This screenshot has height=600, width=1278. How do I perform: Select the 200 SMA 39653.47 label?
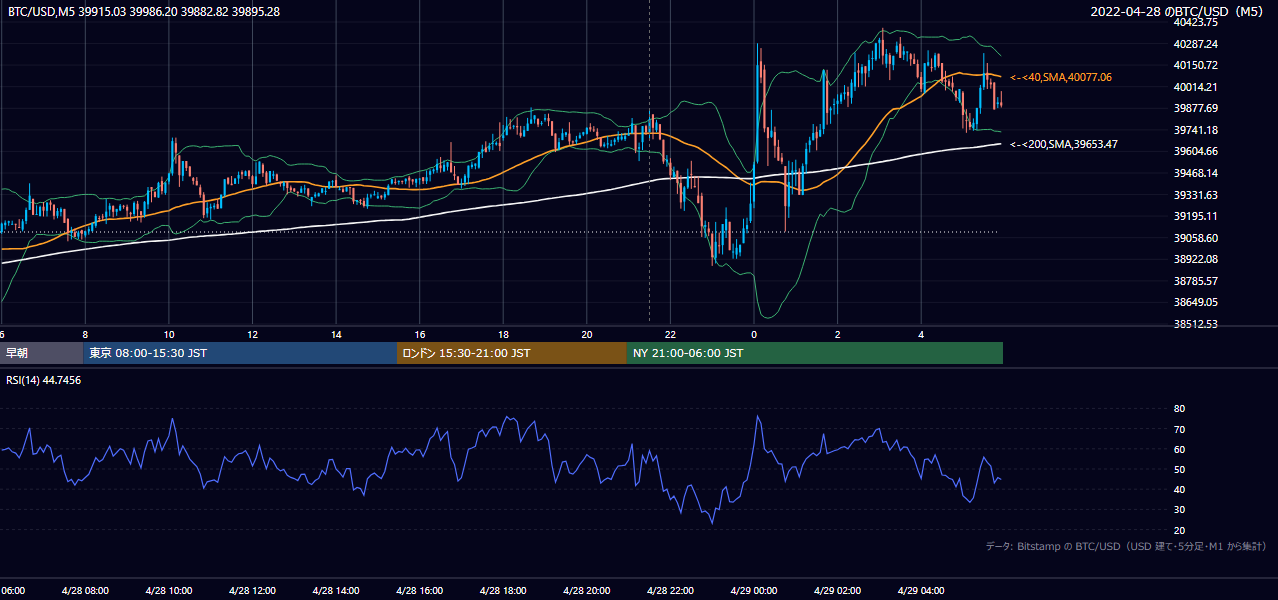click(1064, 144)
